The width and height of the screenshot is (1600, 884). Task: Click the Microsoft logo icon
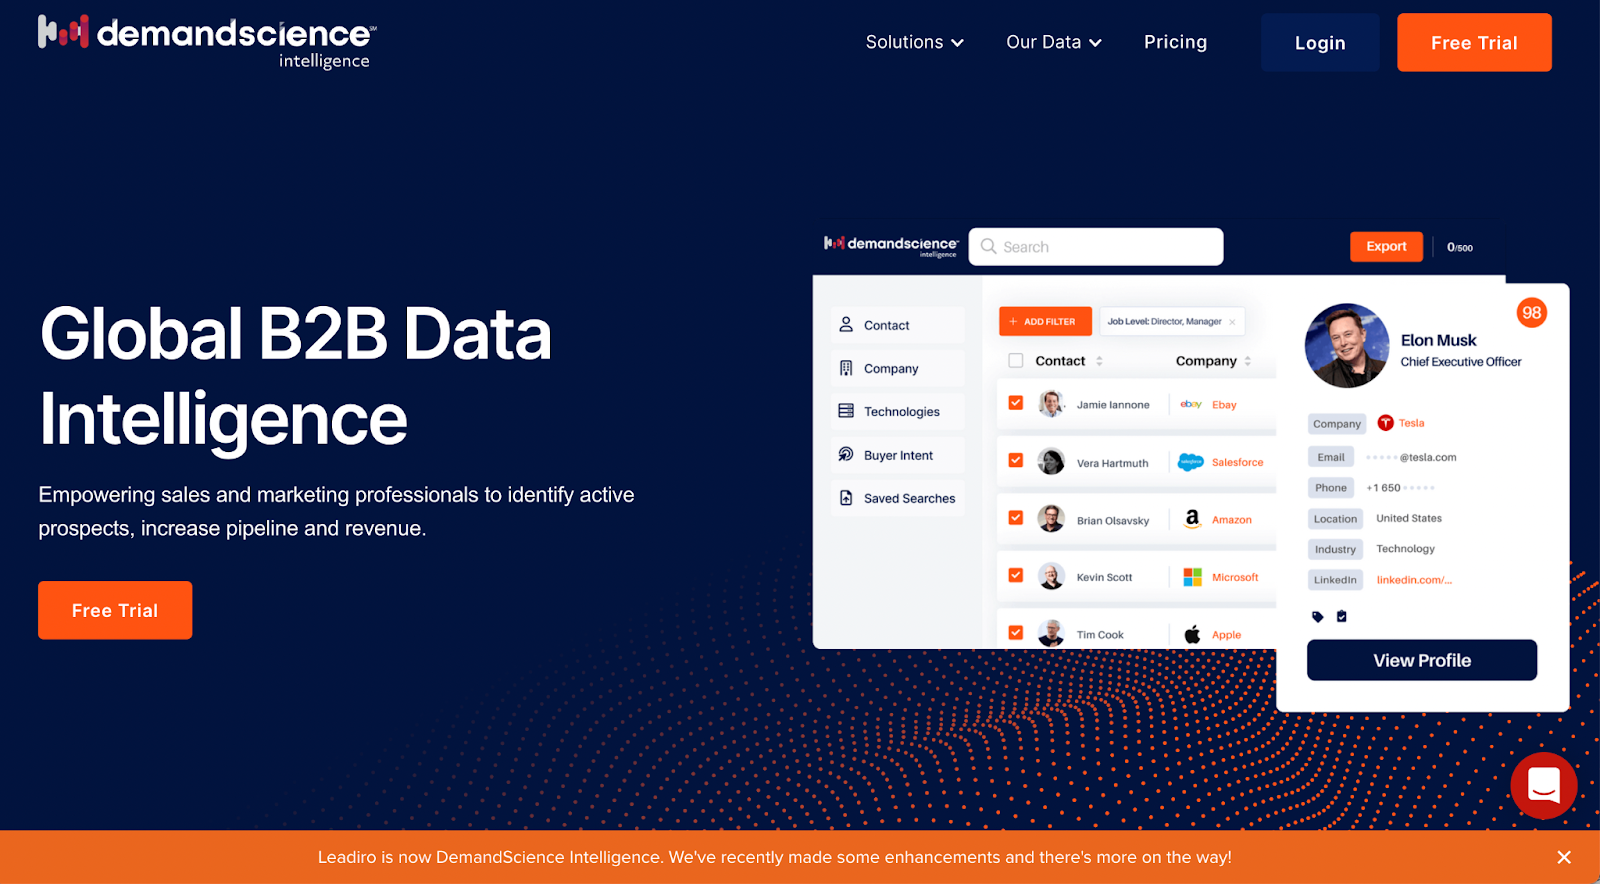[1192, 577]
